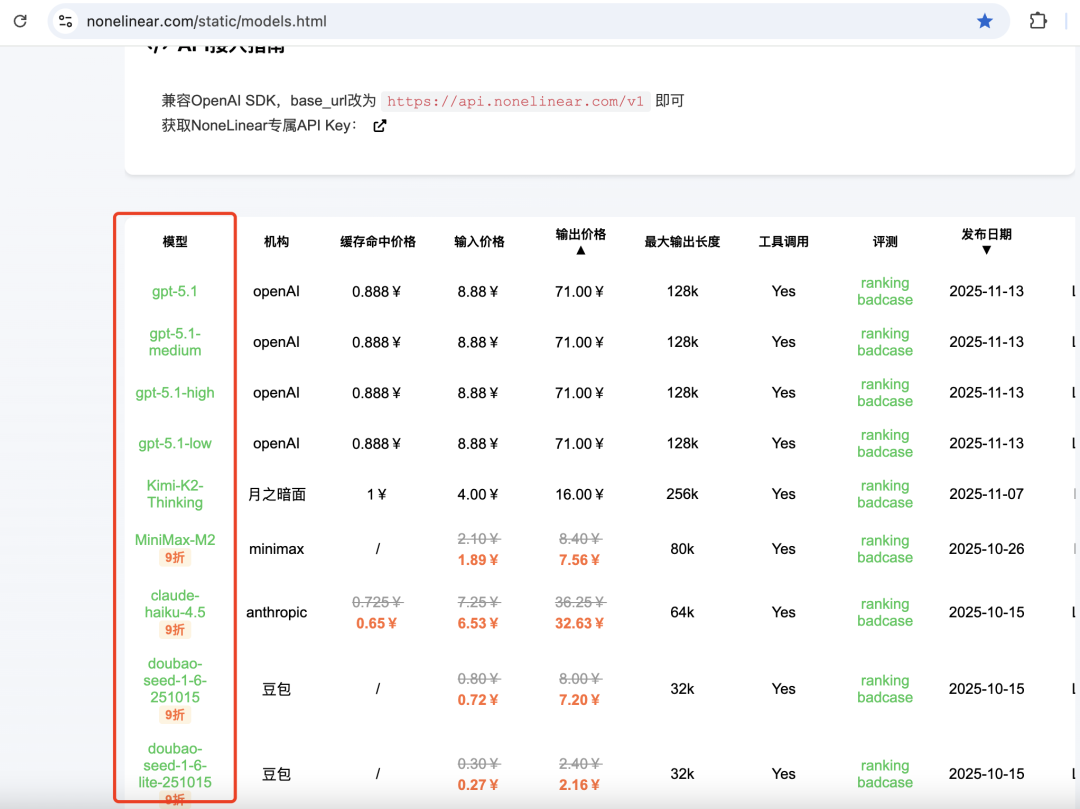Open the Kimi-K2-Thinking model link
The image size is (1080, 809).
click(x=175, y=494)
